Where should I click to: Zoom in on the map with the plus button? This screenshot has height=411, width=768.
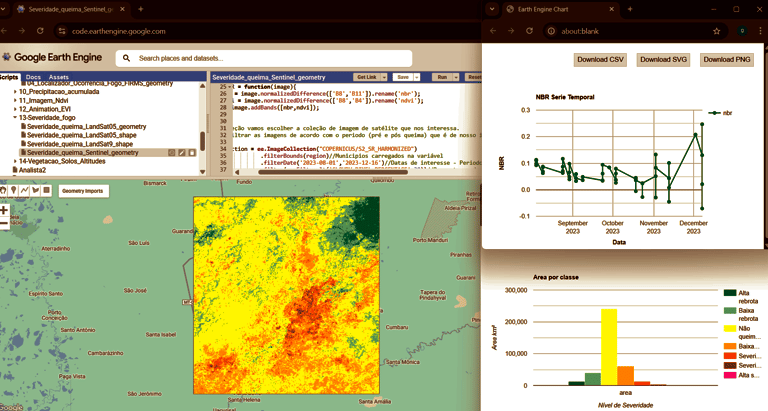(x=4, y=211)
